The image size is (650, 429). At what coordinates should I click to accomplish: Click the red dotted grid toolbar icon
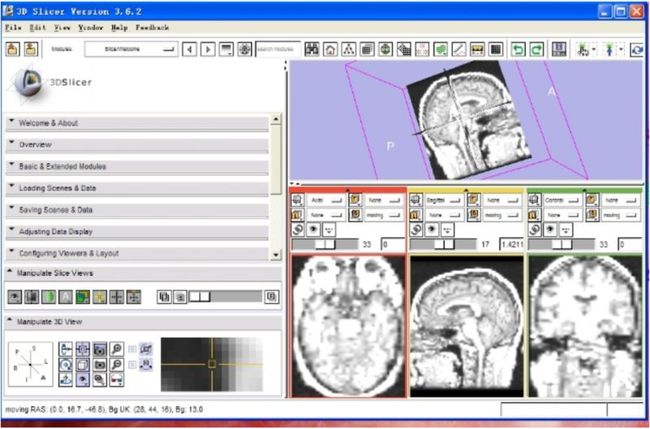pyautogui.click(x=422, y=49)
